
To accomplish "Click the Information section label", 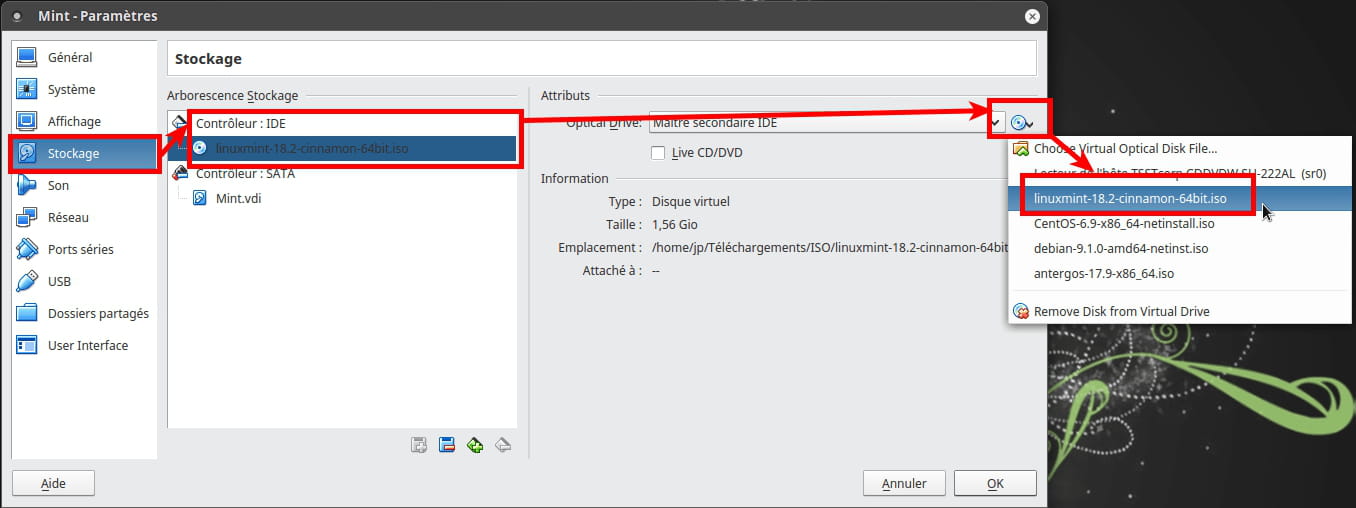I will click(x=574, y=178).
